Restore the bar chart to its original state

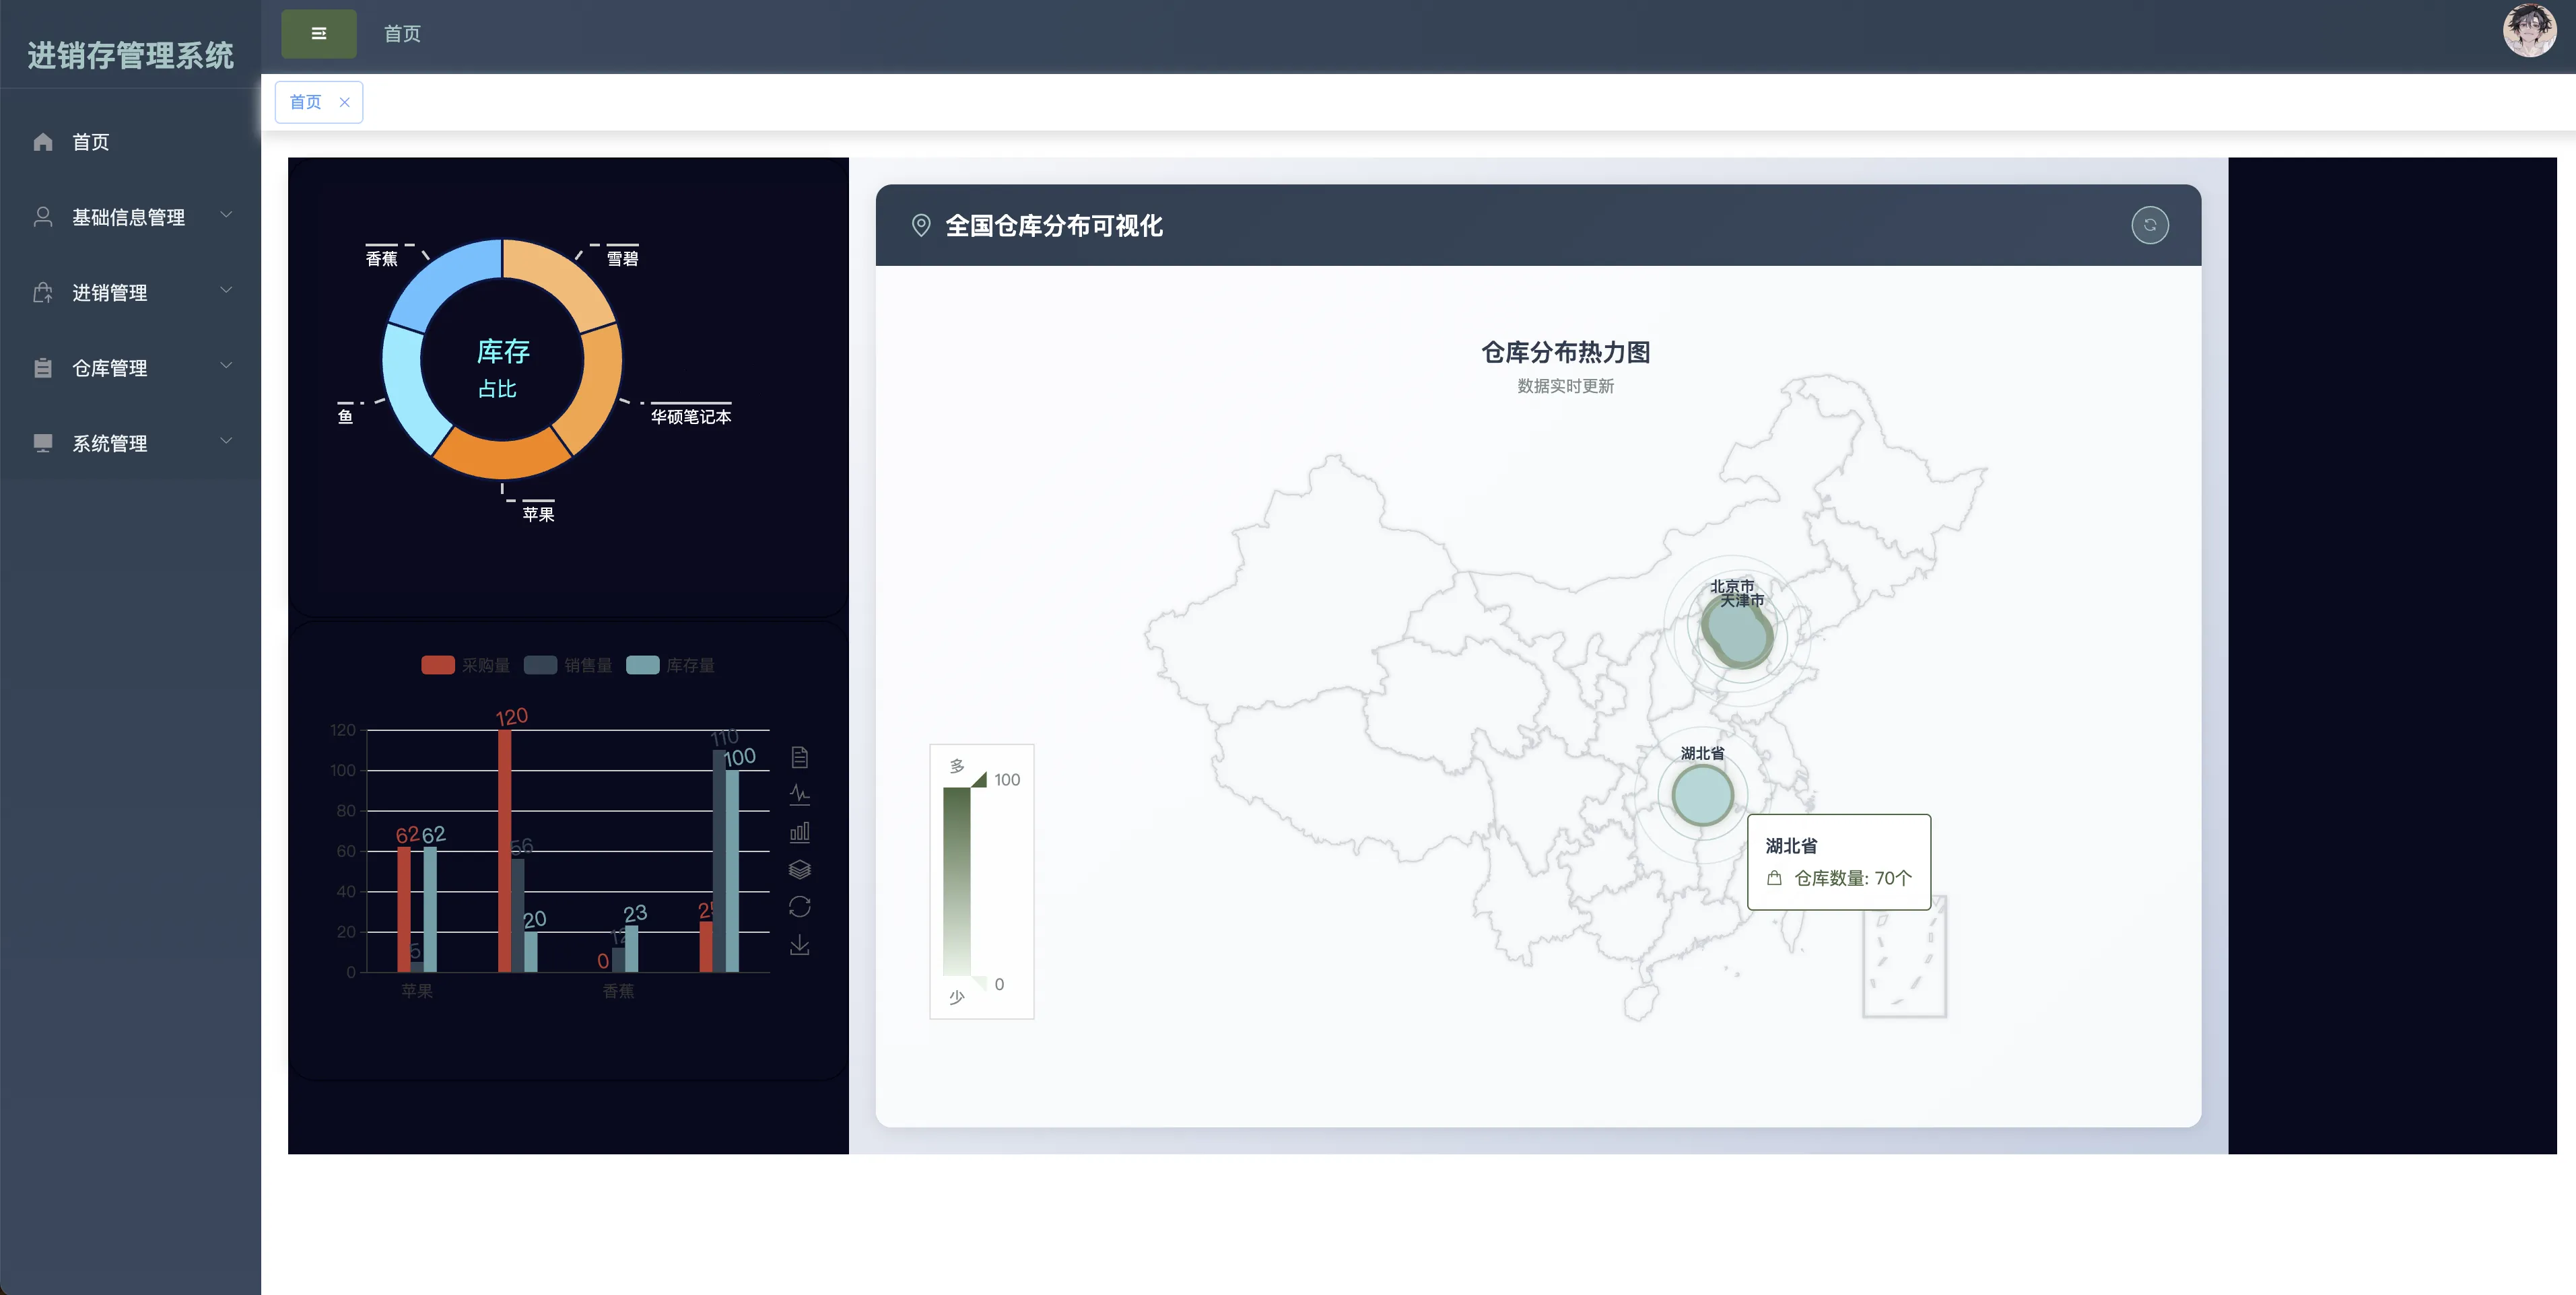[799, 907]
